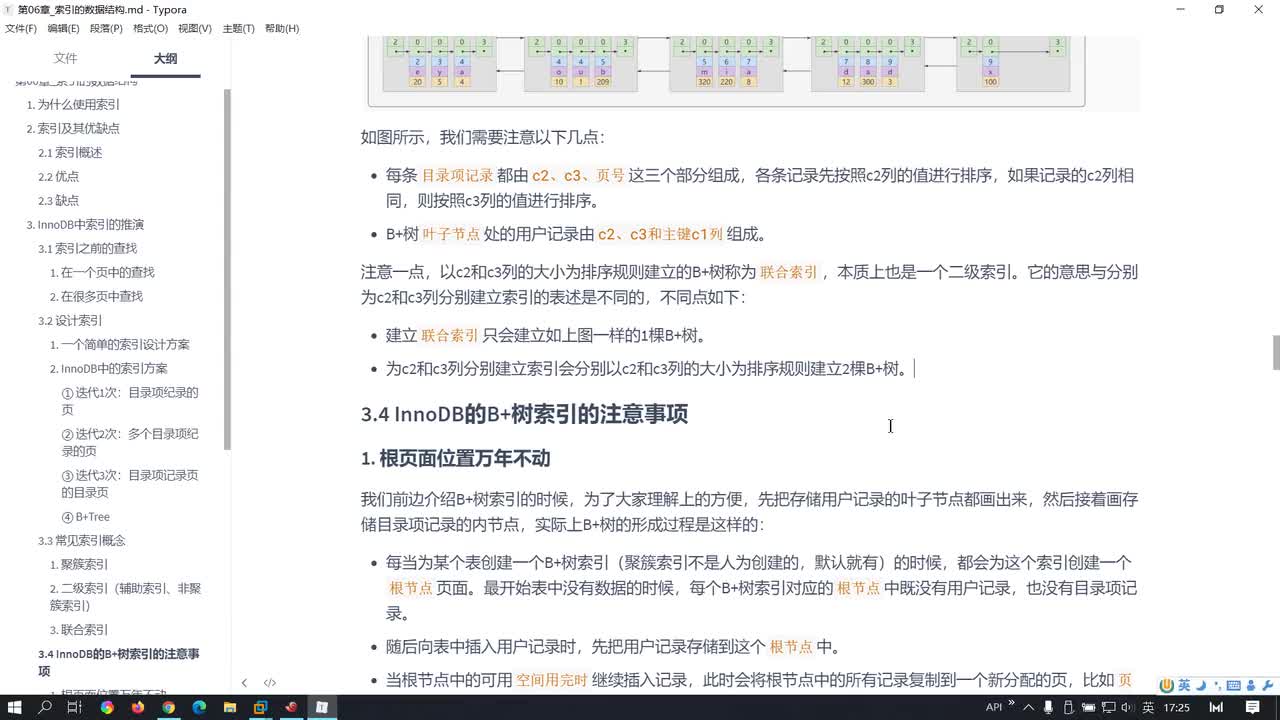Open taskbar search magnifier

(45, 707)
